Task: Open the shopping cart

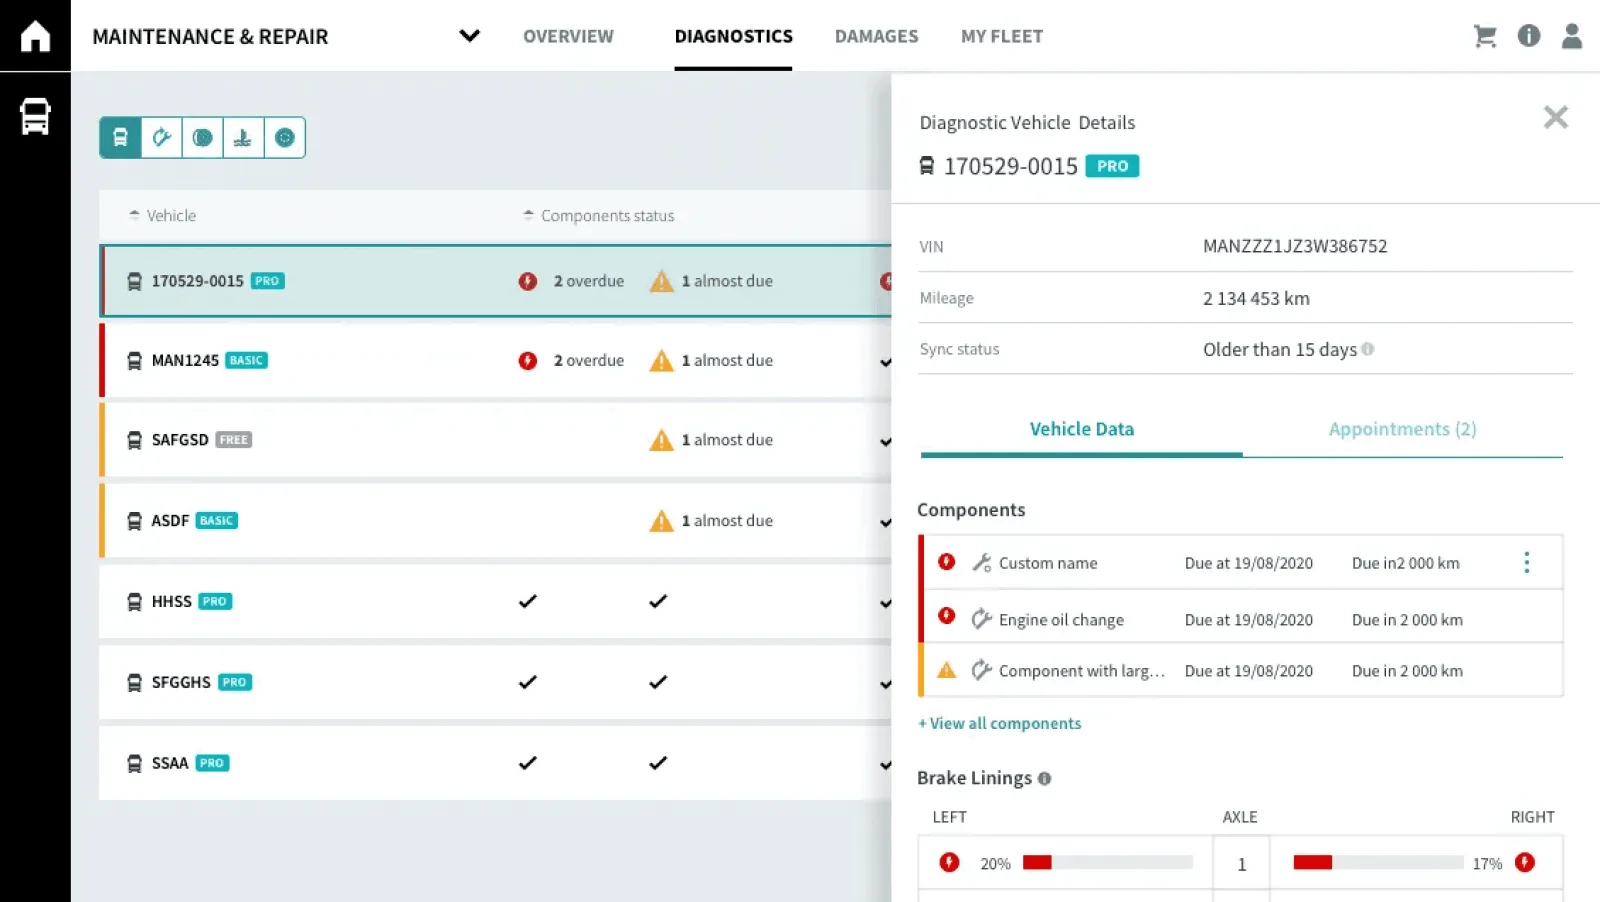Action: [1485, 36]
